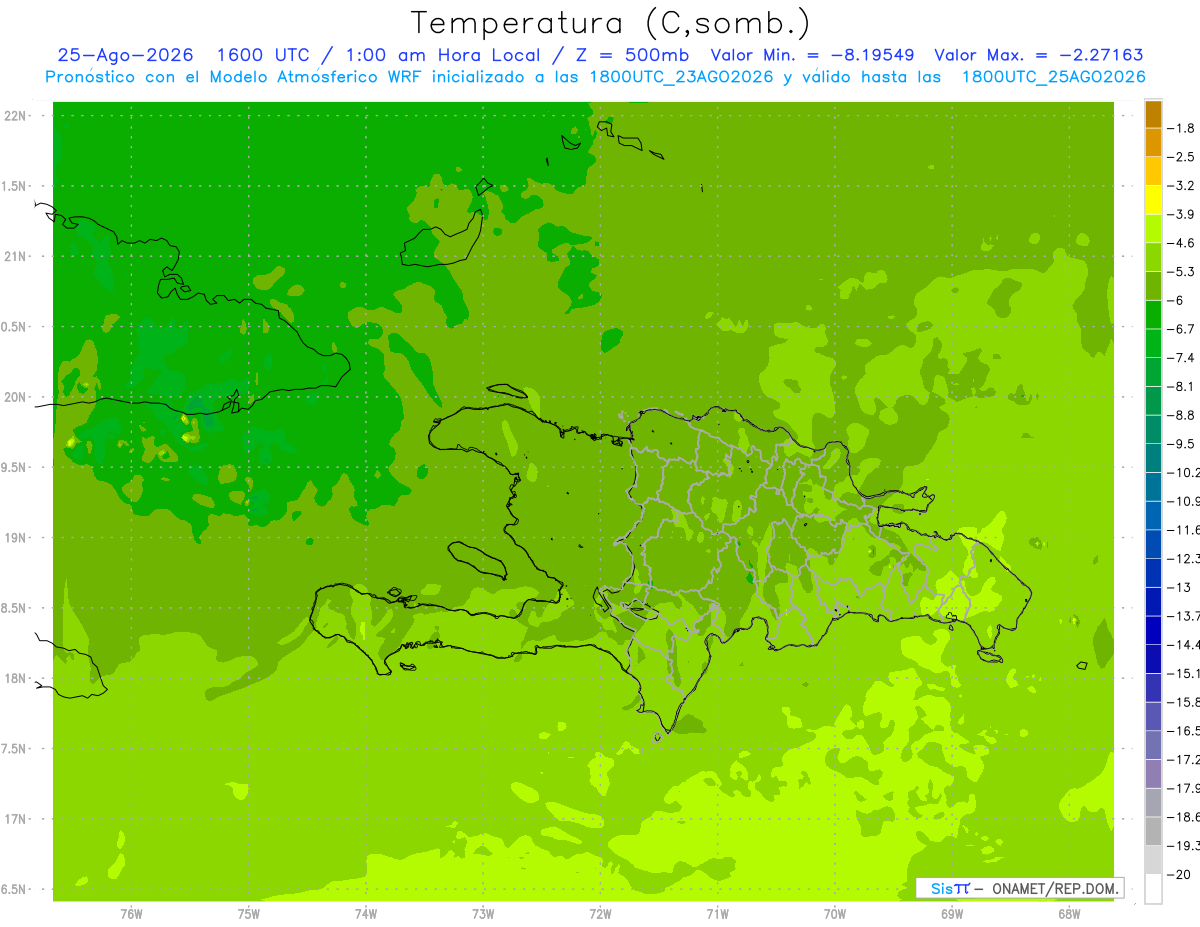The width and height of the screenshot is (1200, 927).
Task: Click the '21N' latitude label
Action: 15,256
